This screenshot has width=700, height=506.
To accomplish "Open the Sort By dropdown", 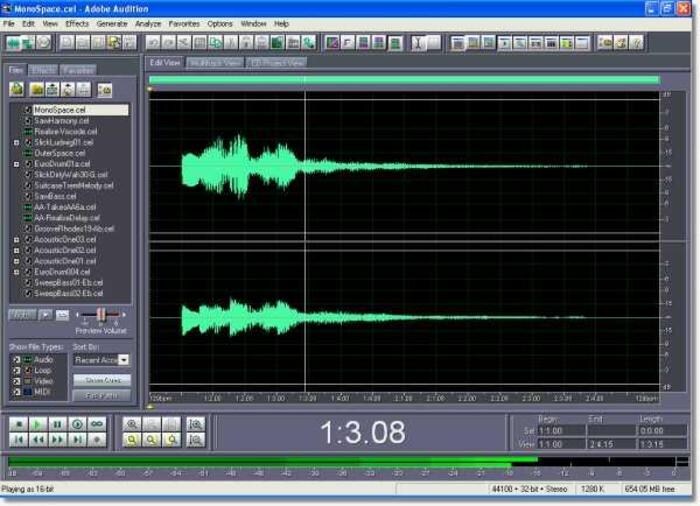I will tap(124, 360).
